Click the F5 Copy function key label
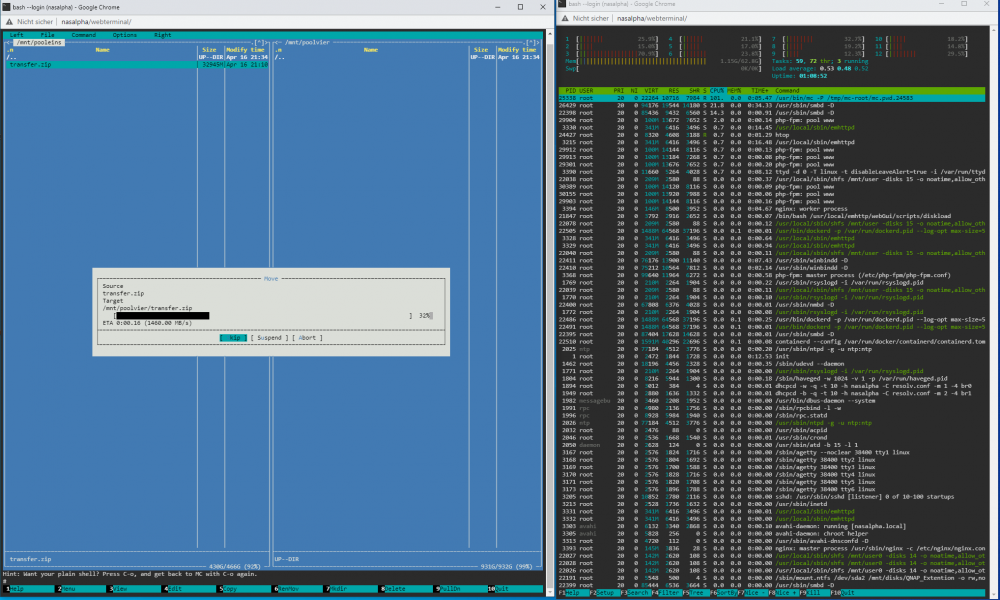This screenshot has width=1000, height=600. coord(244,589)
